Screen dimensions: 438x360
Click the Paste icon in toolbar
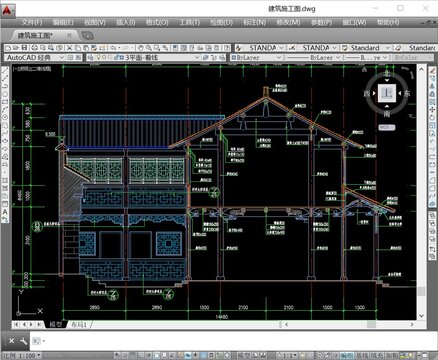[86, 48]
